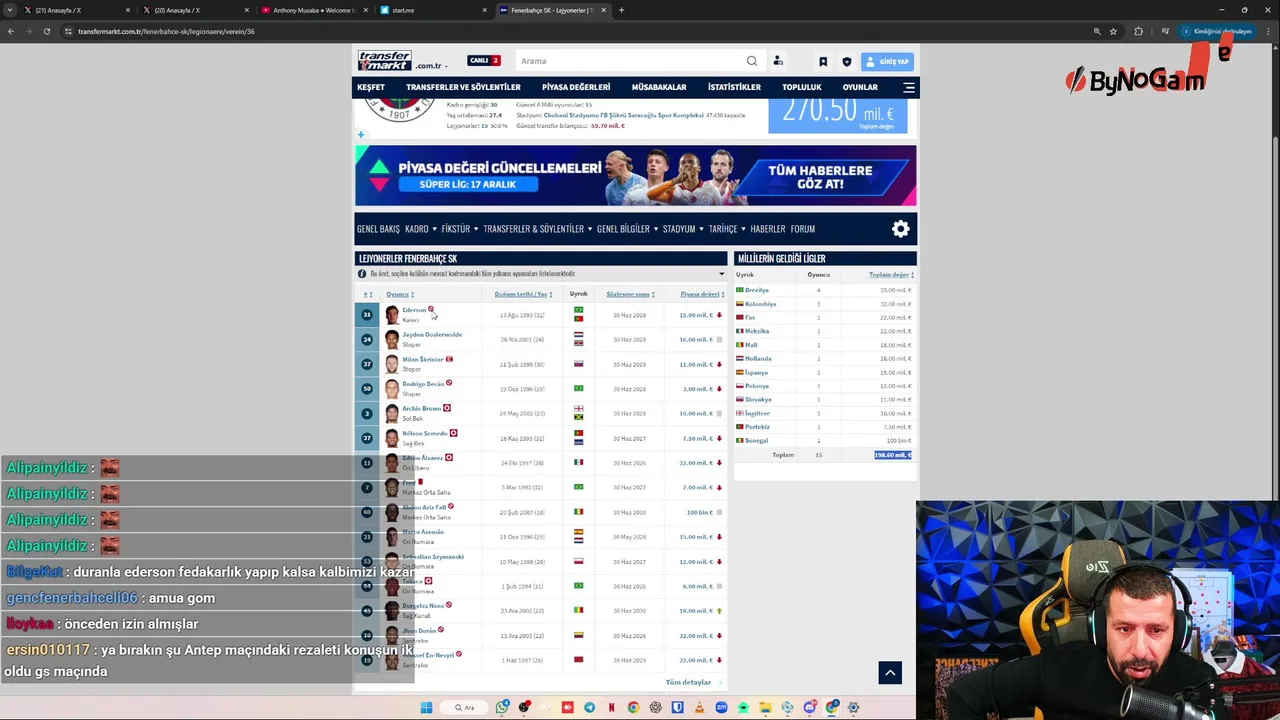Open Discord from the taskbar
The width and height of the screenshot is (1280, 720).
[810, 707]
